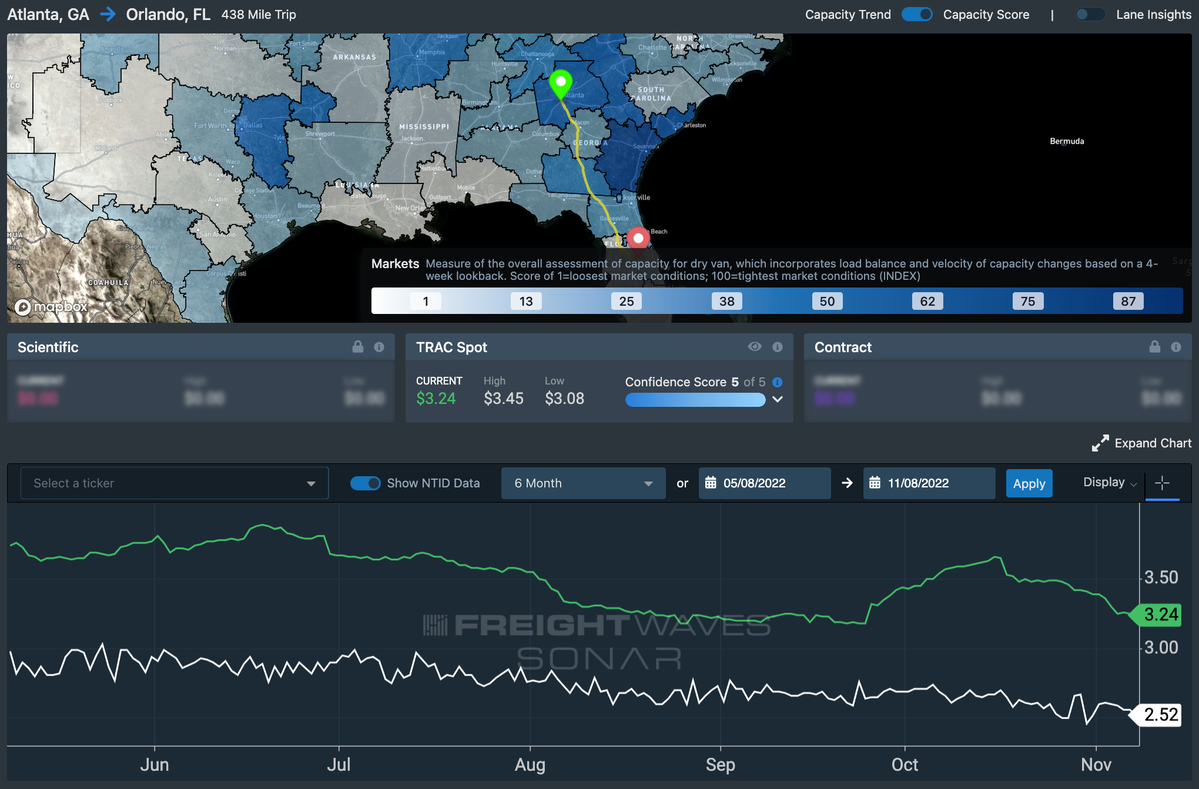Open the 6 Month range dropdown
The height and width of the screenshot is (789, 1199).
click(583, 483)
